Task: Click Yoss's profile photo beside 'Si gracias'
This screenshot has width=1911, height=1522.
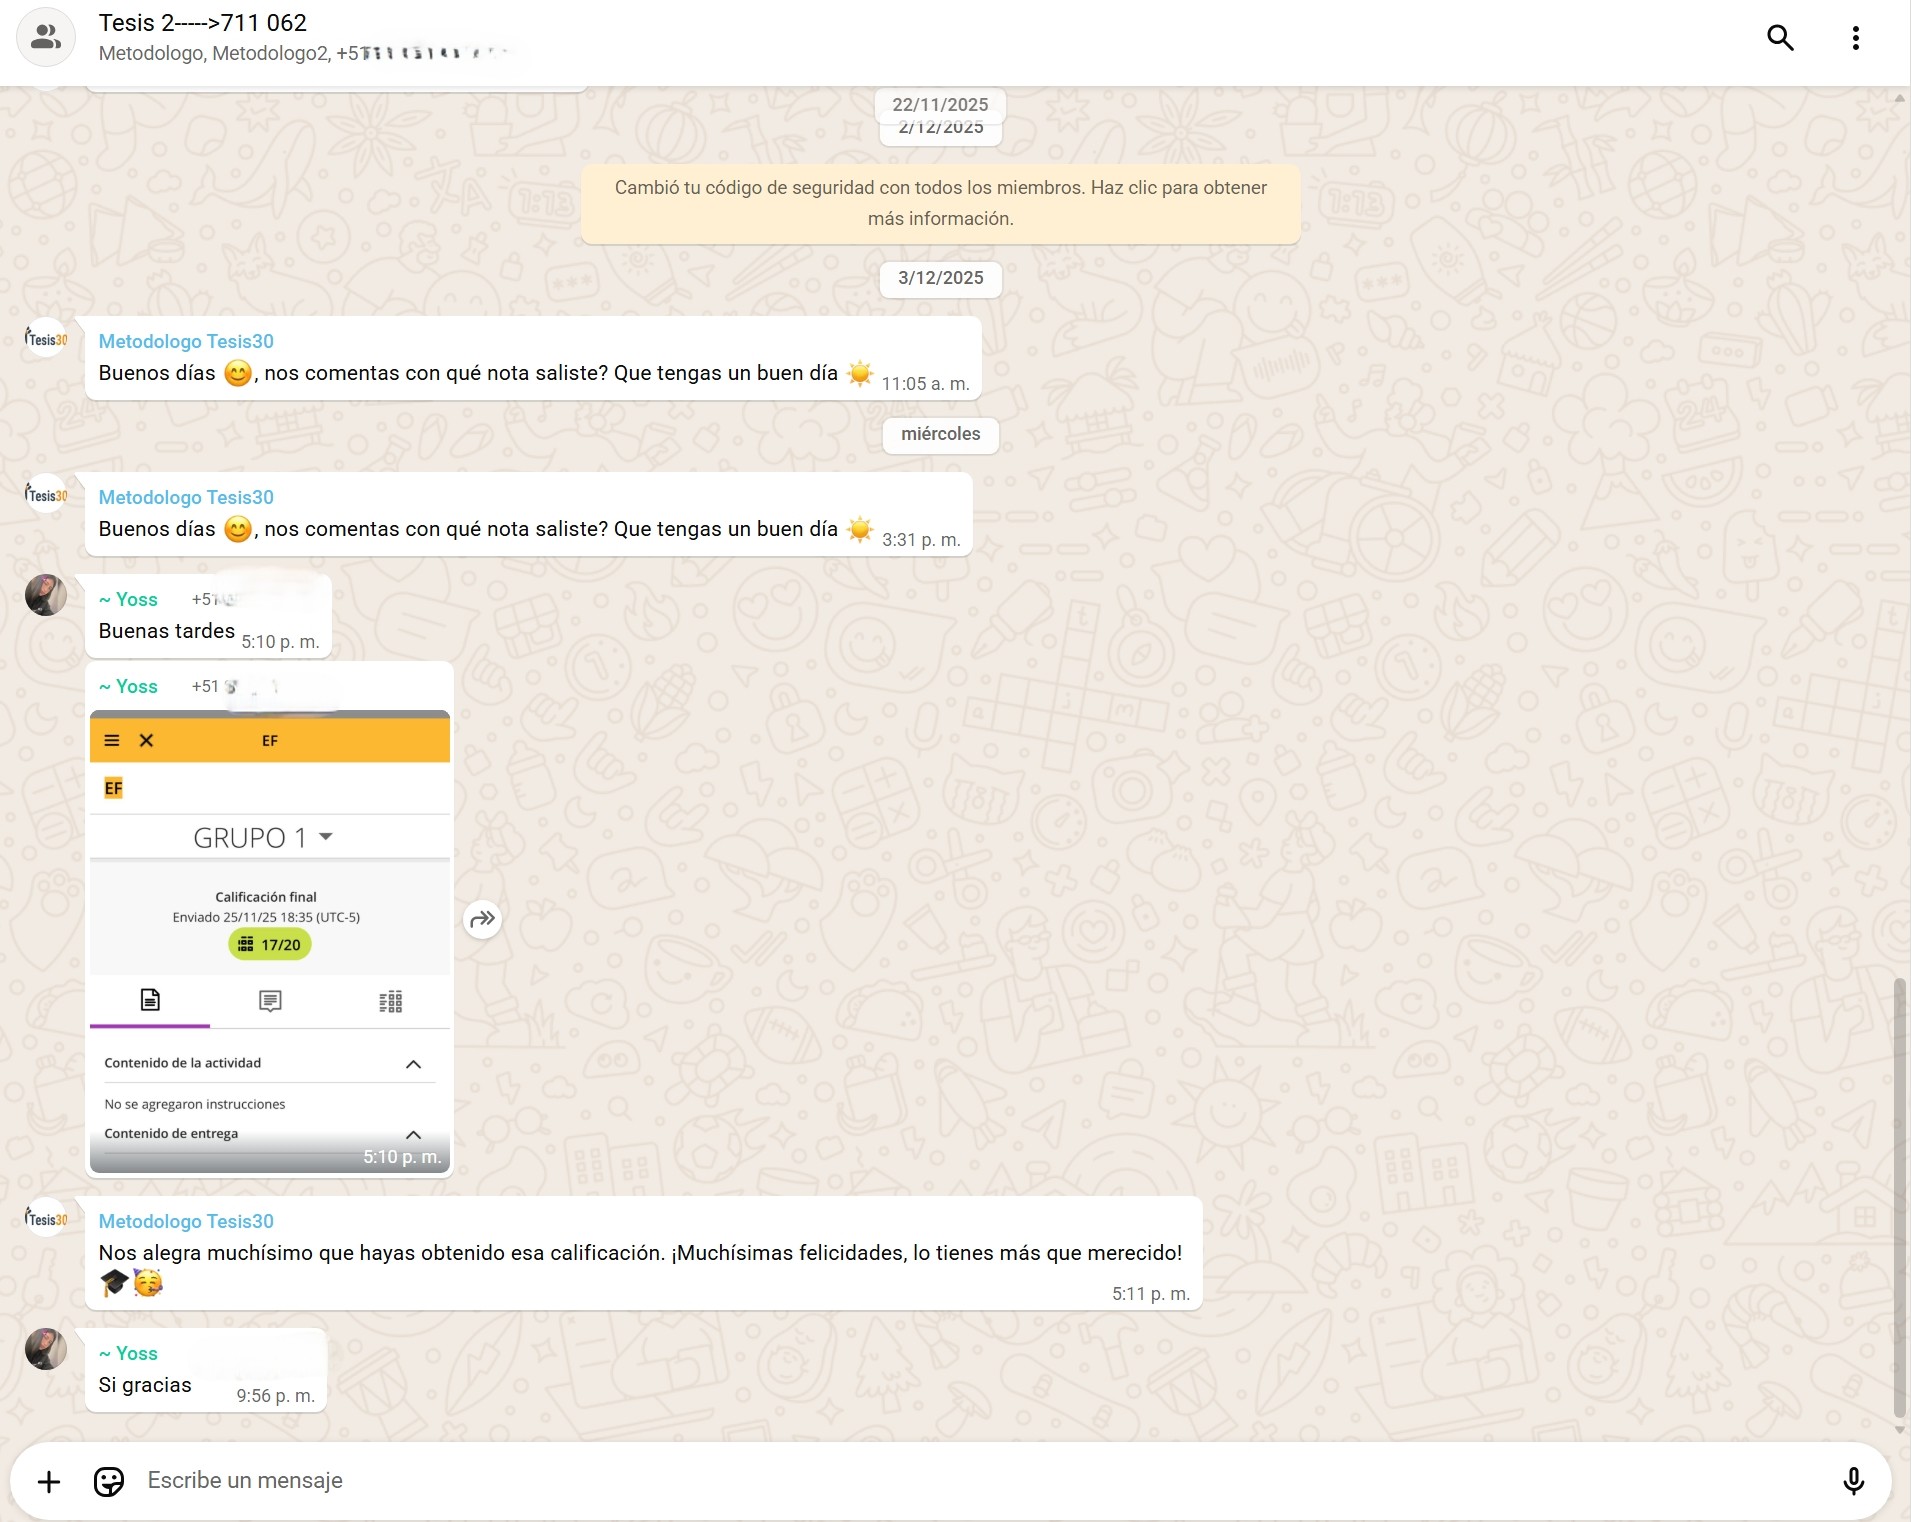Action: point(46,1349)
